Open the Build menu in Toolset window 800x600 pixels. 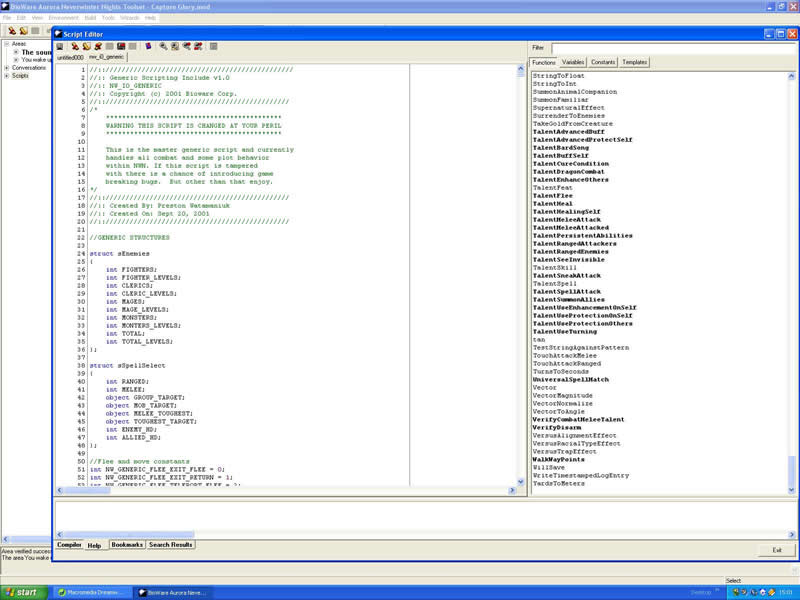coord(90,18)
